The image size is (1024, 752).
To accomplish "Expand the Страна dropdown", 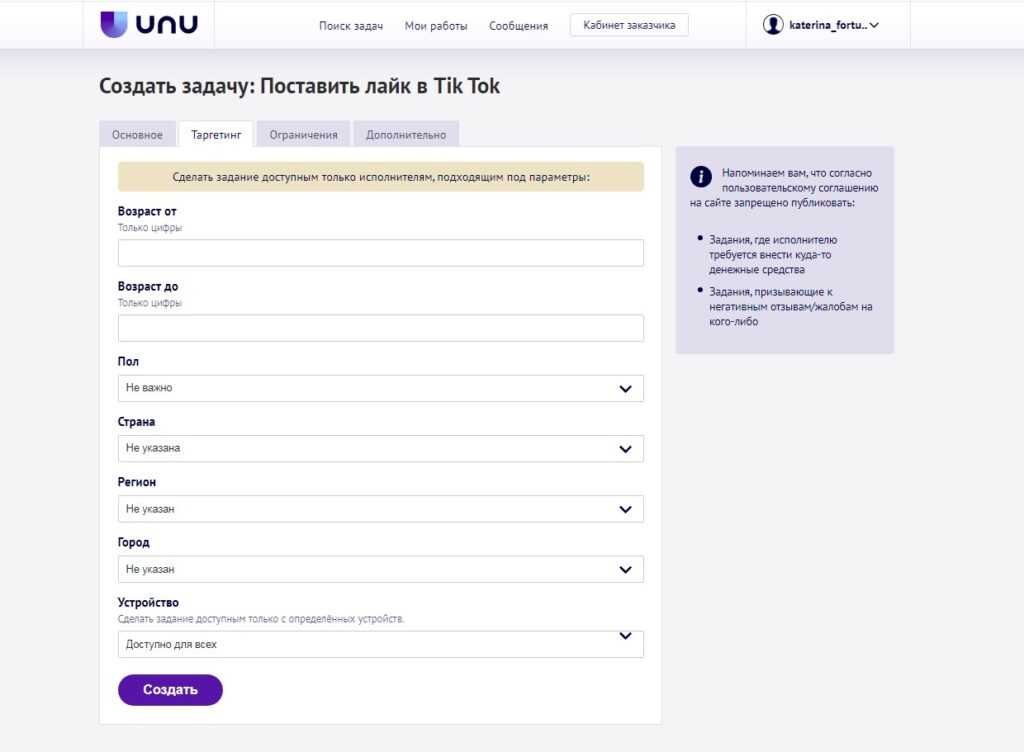I will pyautogui.click(x=381, y=448).
